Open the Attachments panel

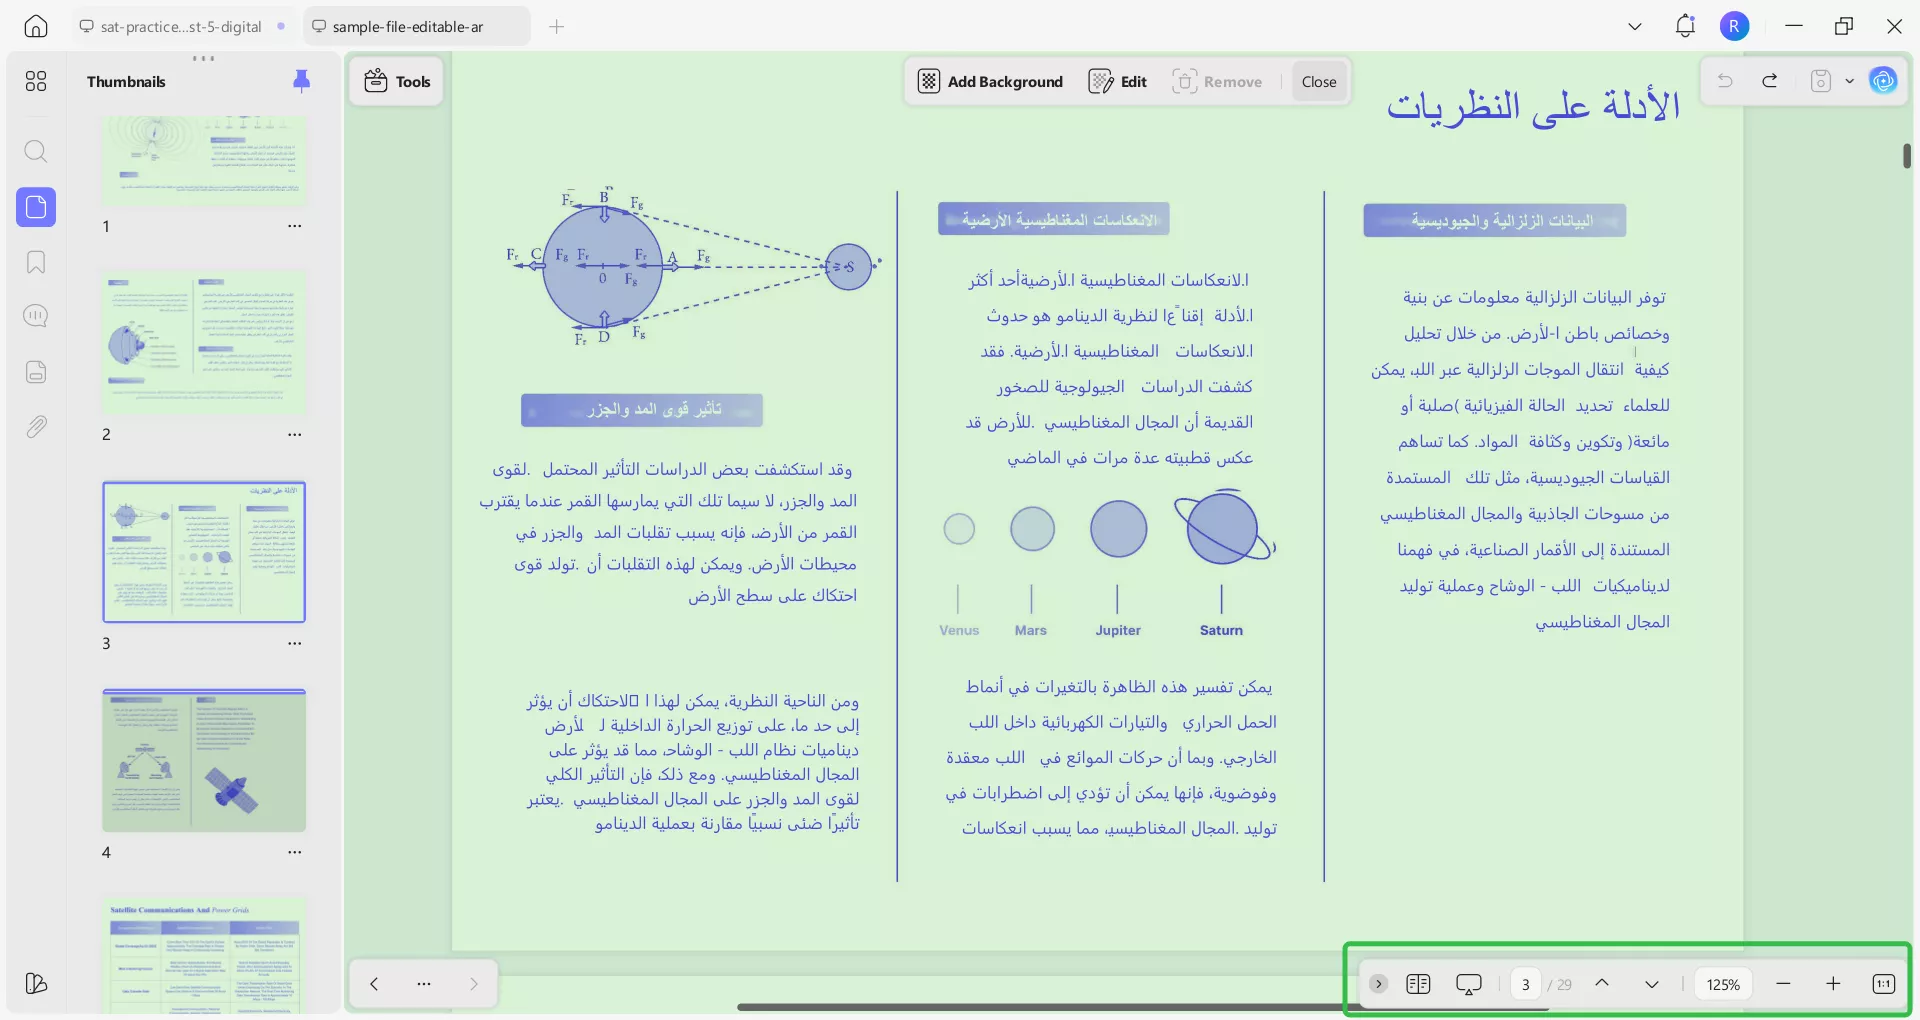(x=36, y=426)
